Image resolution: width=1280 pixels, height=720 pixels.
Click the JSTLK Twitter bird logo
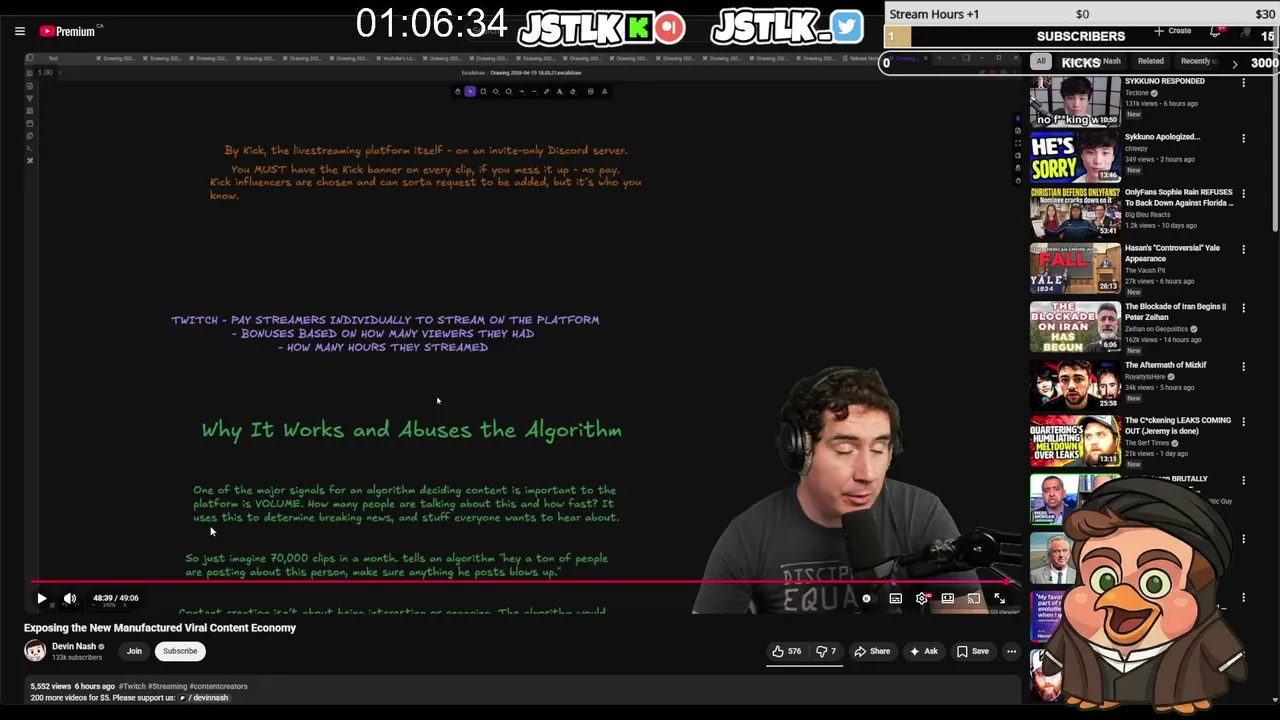(787, 27)
